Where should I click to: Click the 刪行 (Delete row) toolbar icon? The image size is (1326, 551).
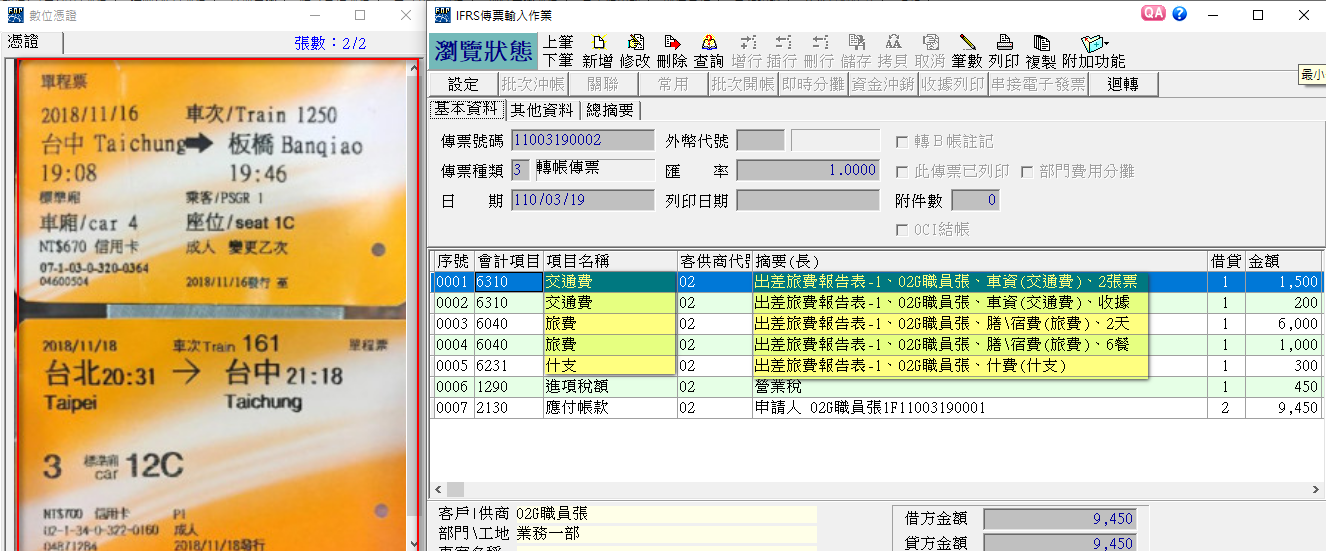820,51
